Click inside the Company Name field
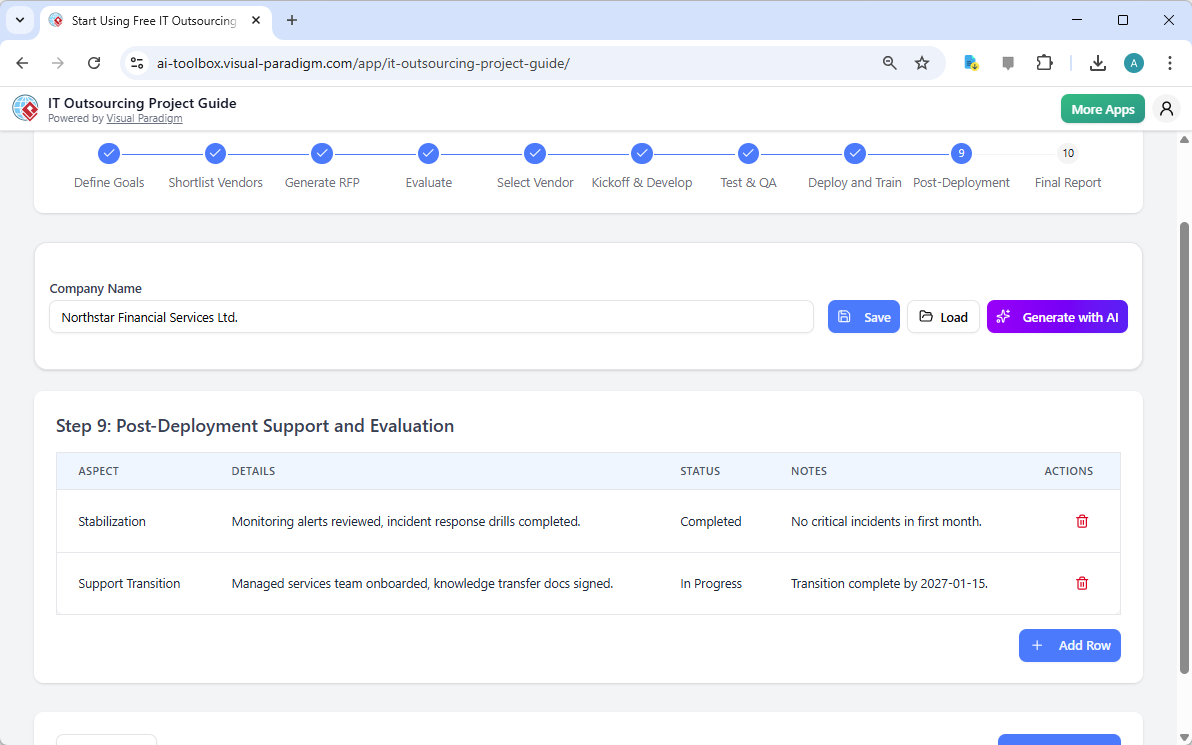 coord(430,316)
